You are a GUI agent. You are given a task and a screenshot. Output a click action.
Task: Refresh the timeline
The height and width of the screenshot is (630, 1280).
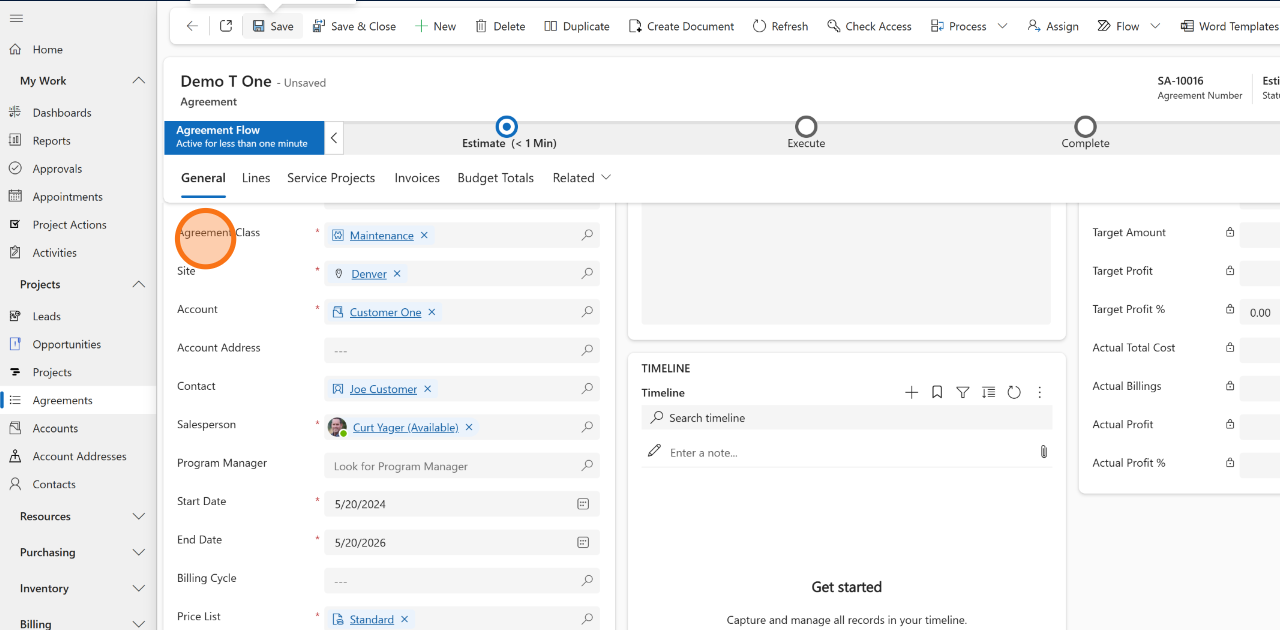click(x=1014, y=393)
